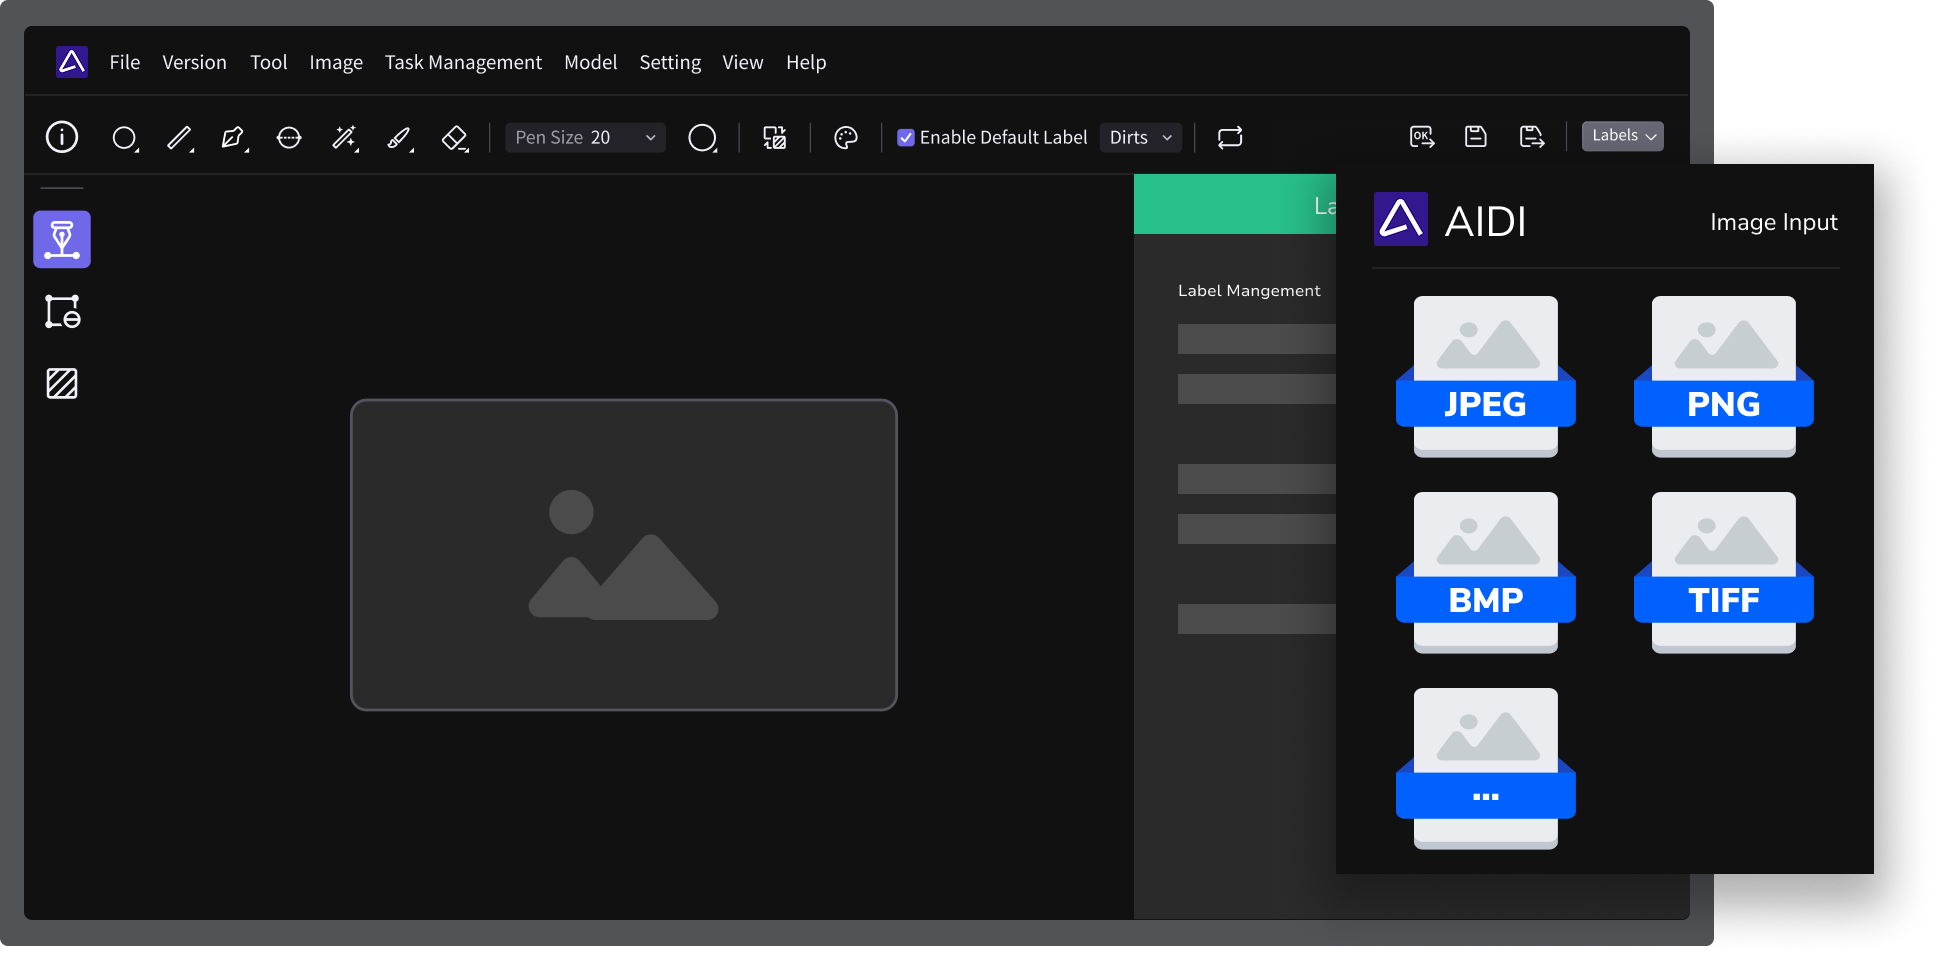The height and width of the screenshot is (960, 1940).
Task: Choose the brush tool
Action: pos(399,138)
